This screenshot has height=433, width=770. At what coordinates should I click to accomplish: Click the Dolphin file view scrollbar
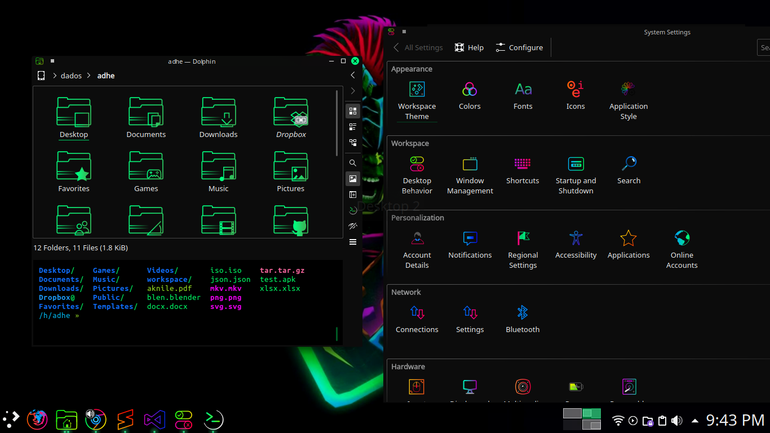pyautogui.click(x=337, y=123)
